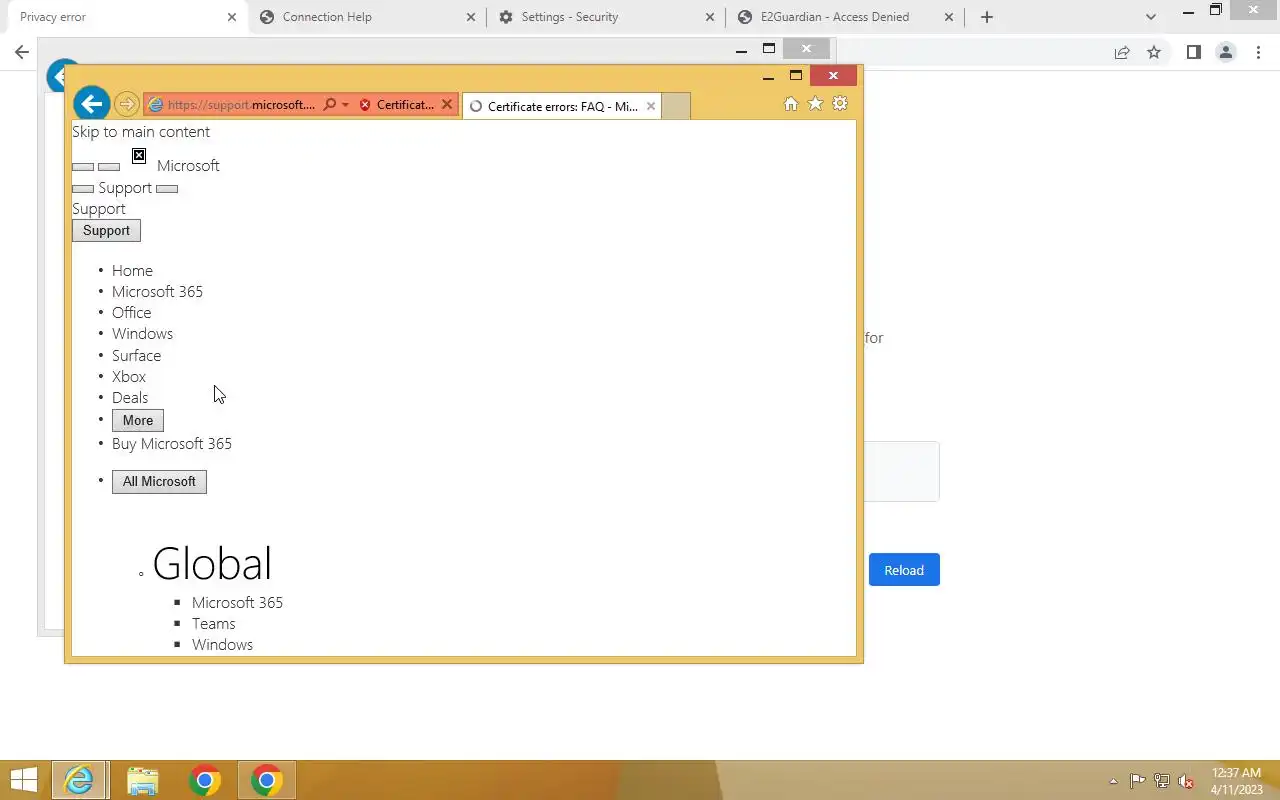Expand the All Microsoft button

(159, 482)
